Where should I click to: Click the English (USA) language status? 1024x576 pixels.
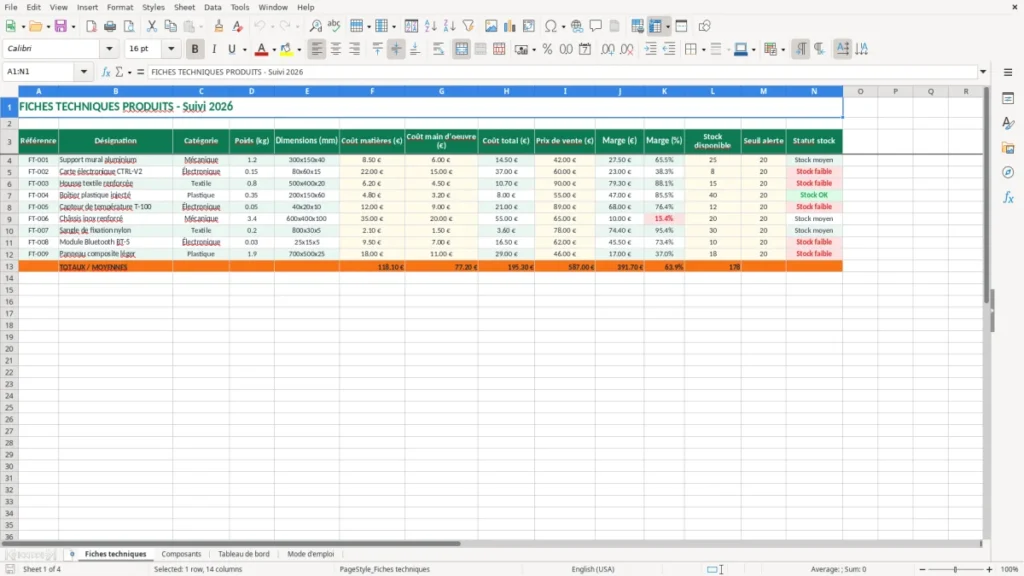coord(593,569)
